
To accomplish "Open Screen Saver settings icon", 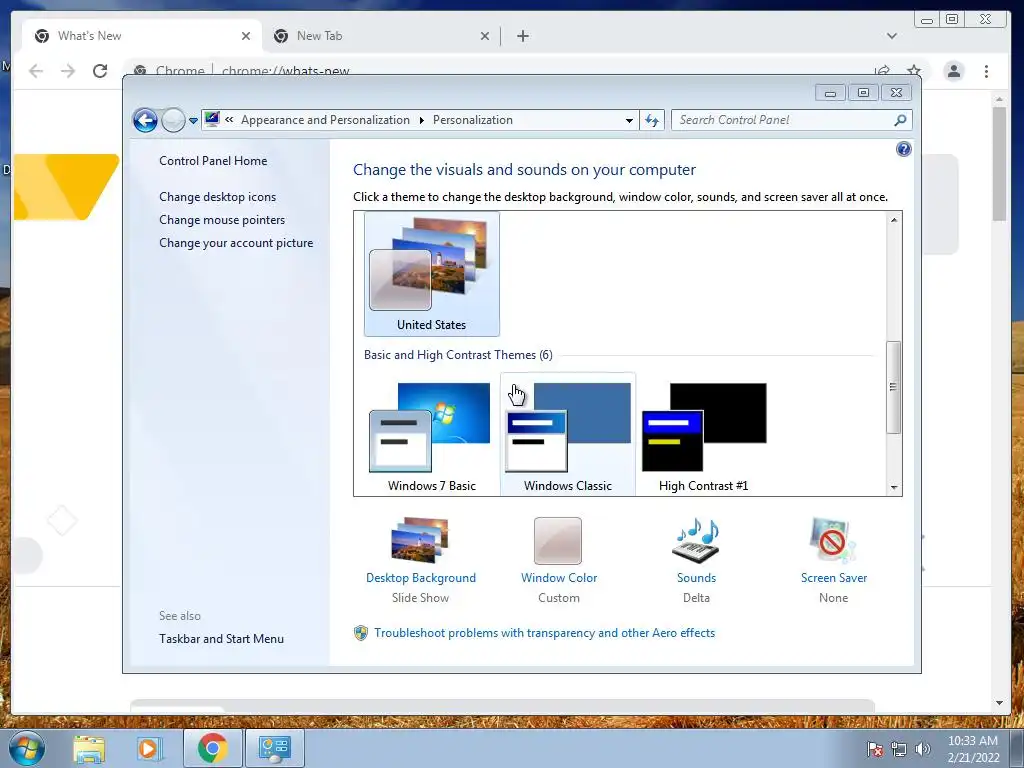I will [x=833, y=541].
